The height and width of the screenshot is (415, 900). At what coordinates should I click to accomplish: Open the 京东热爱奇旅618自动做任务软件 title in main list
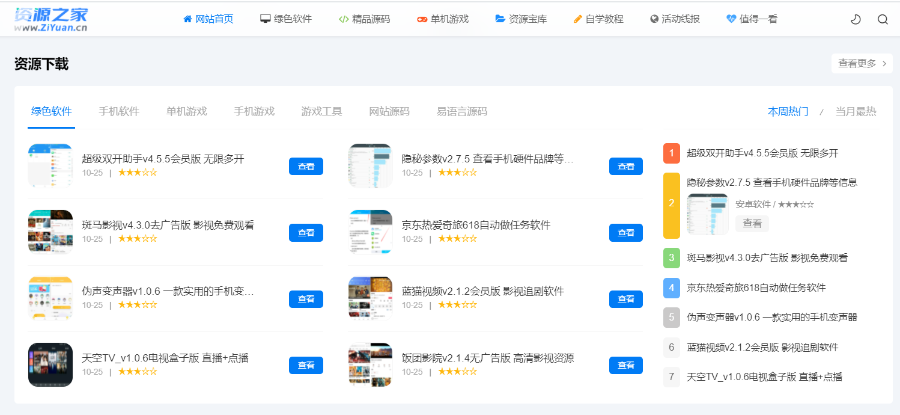tap(476, 225)
